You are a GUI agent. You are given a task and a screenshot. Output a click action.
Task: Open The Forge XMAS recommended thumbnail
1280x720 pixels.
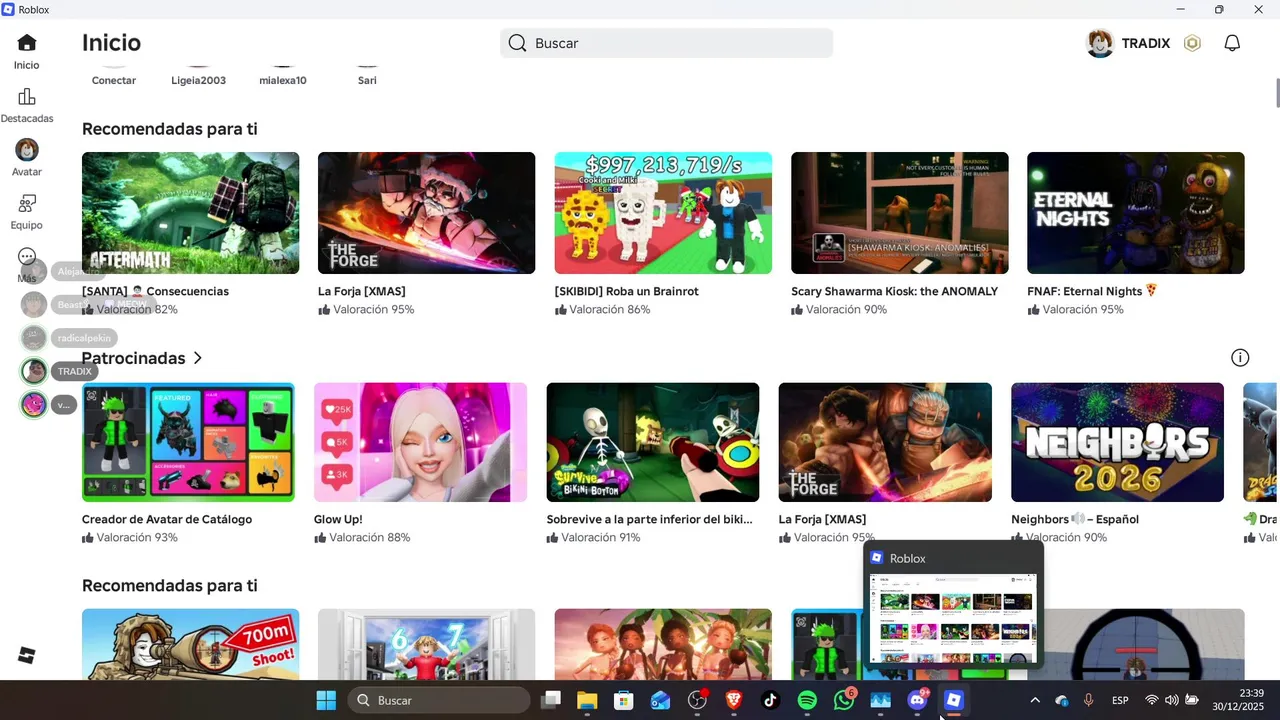pos(426,213)
